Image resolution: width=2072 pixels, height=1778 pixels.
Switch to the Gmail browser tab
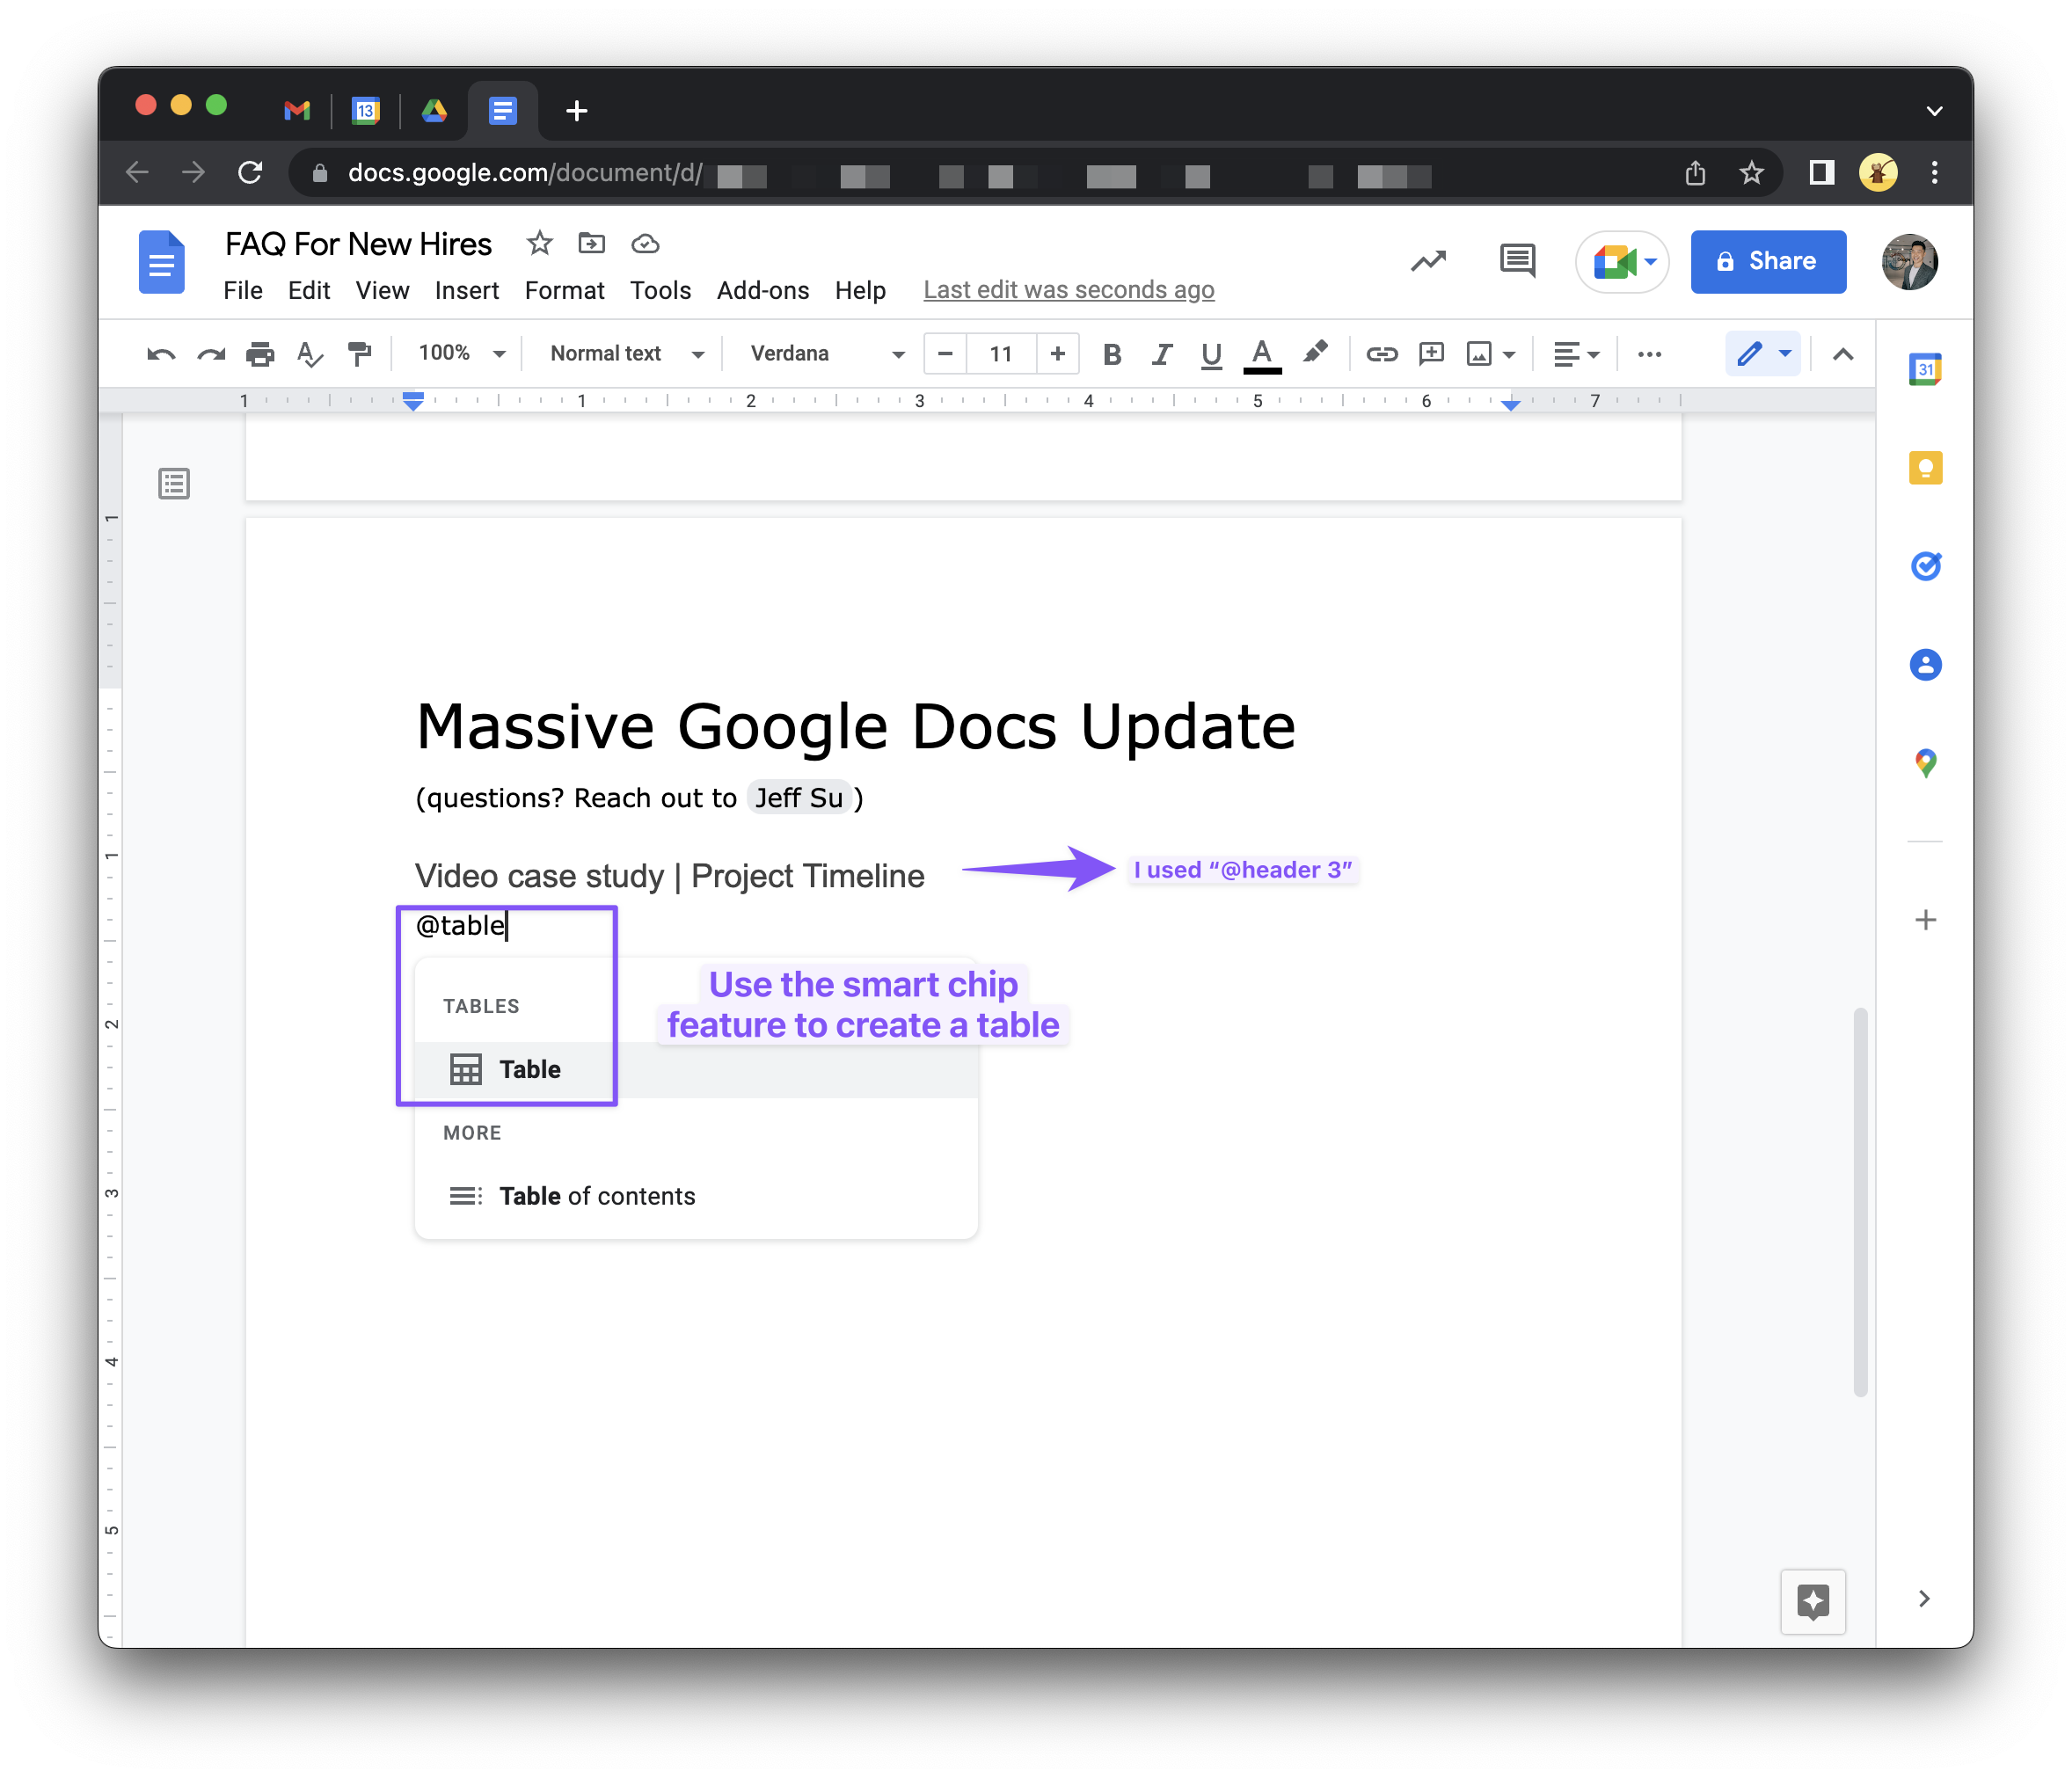click(297, 110)
